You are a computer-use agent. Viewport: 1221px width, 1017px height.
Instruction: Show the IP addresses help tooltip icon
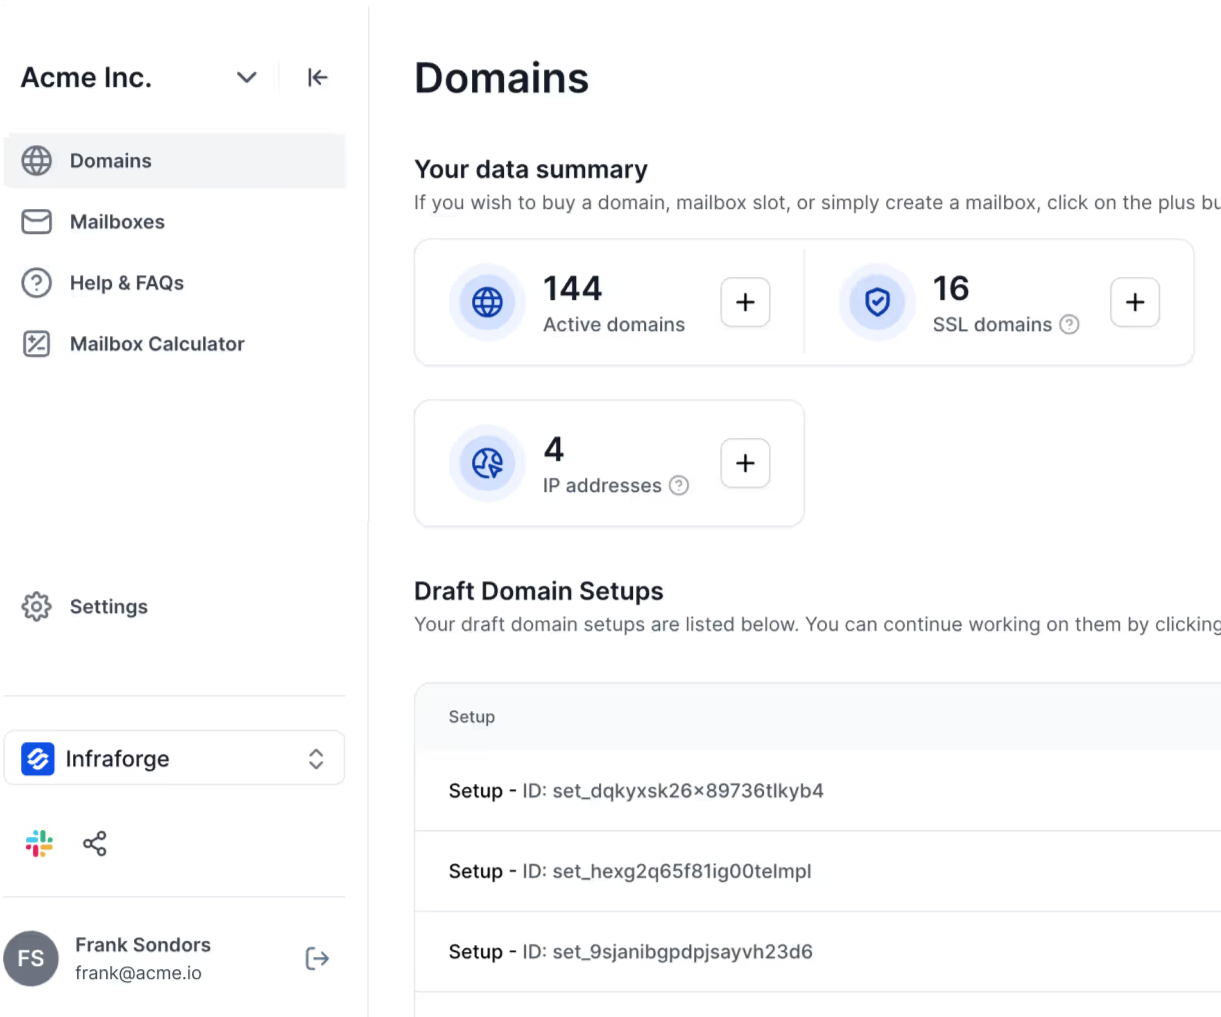pyautogui.click(x=679, y=485)
